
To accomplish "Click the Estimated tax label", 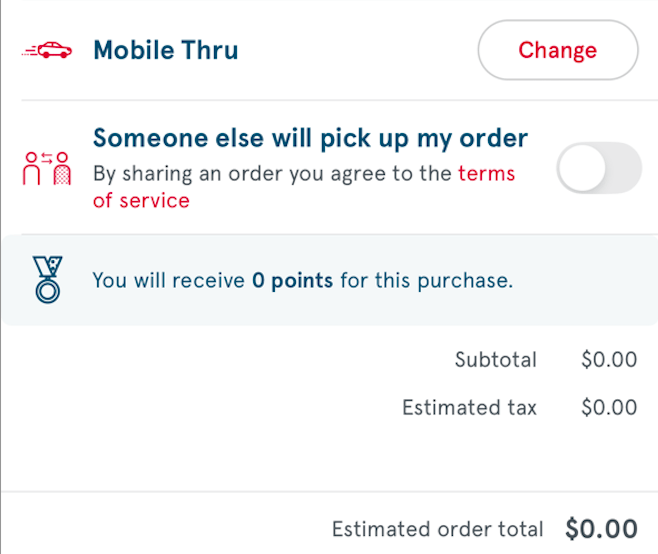I will (x=469, y=408).
